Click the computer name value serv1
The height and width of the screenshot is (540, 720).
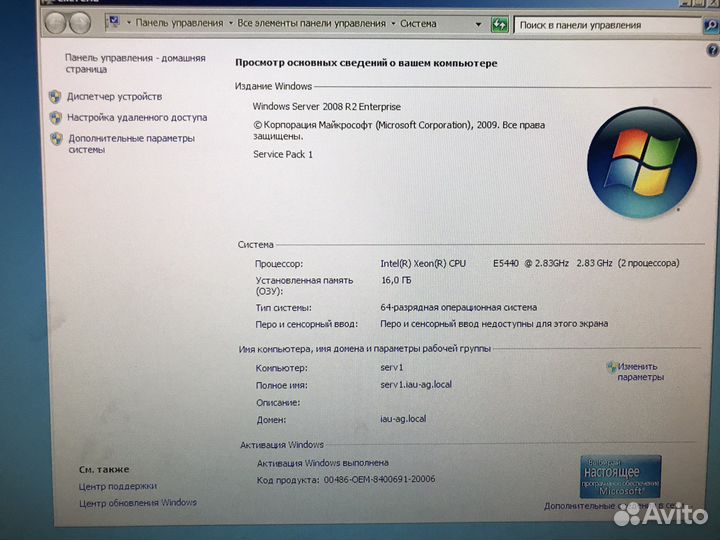click(392, 367)
